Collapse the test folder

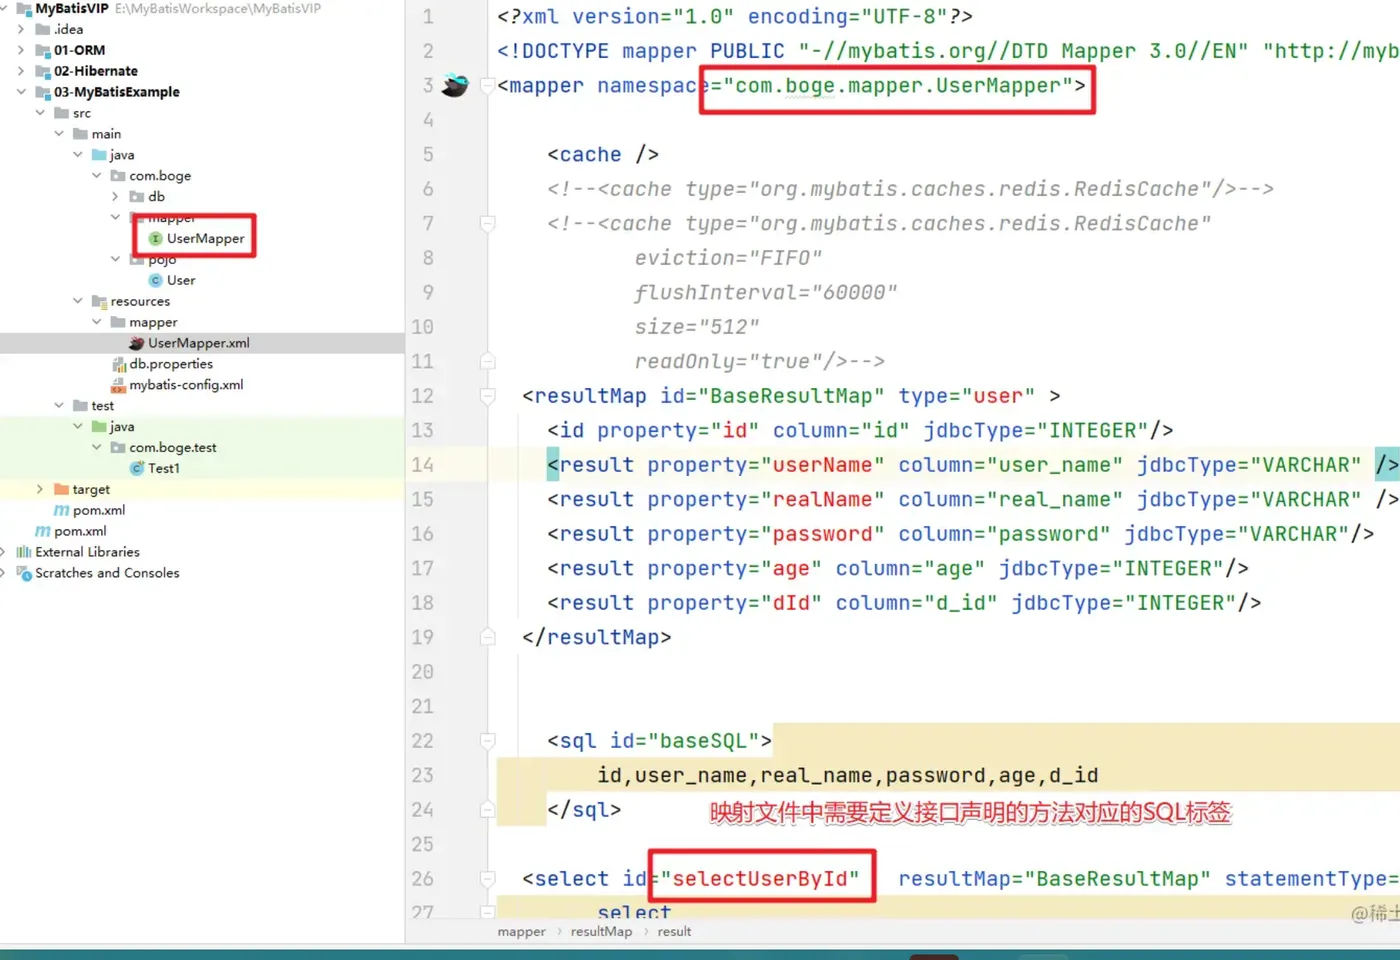[x=59, y=406]
